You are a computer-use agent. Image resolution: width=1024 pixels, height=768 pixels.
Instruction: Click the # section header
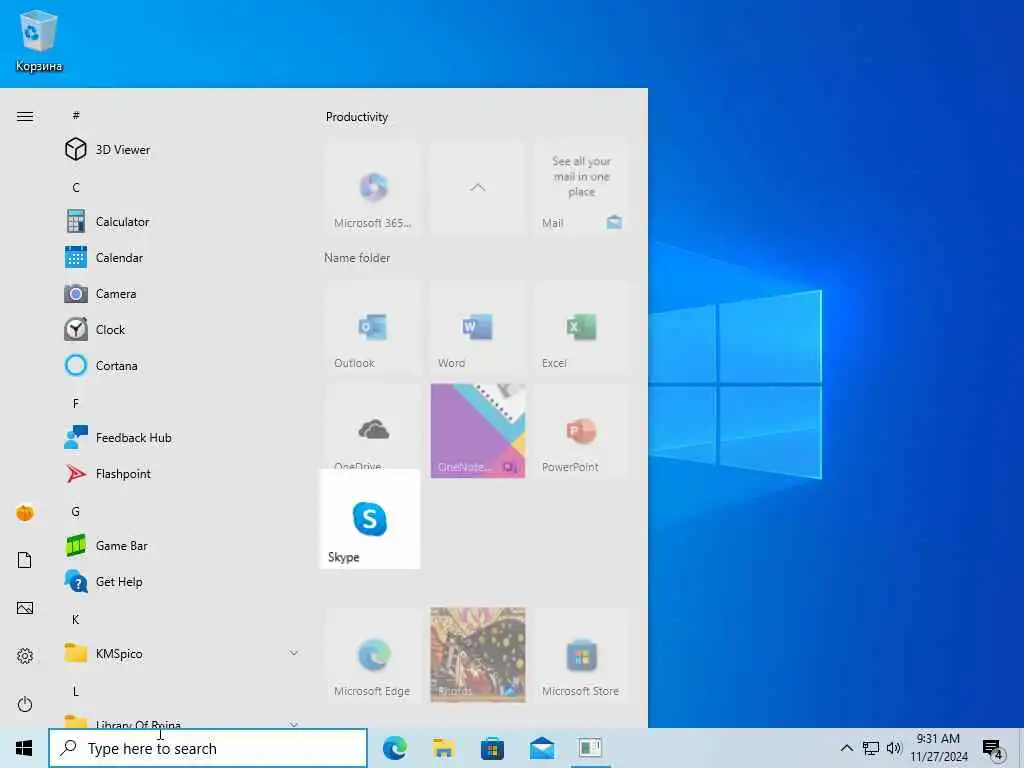click(76, 115)
